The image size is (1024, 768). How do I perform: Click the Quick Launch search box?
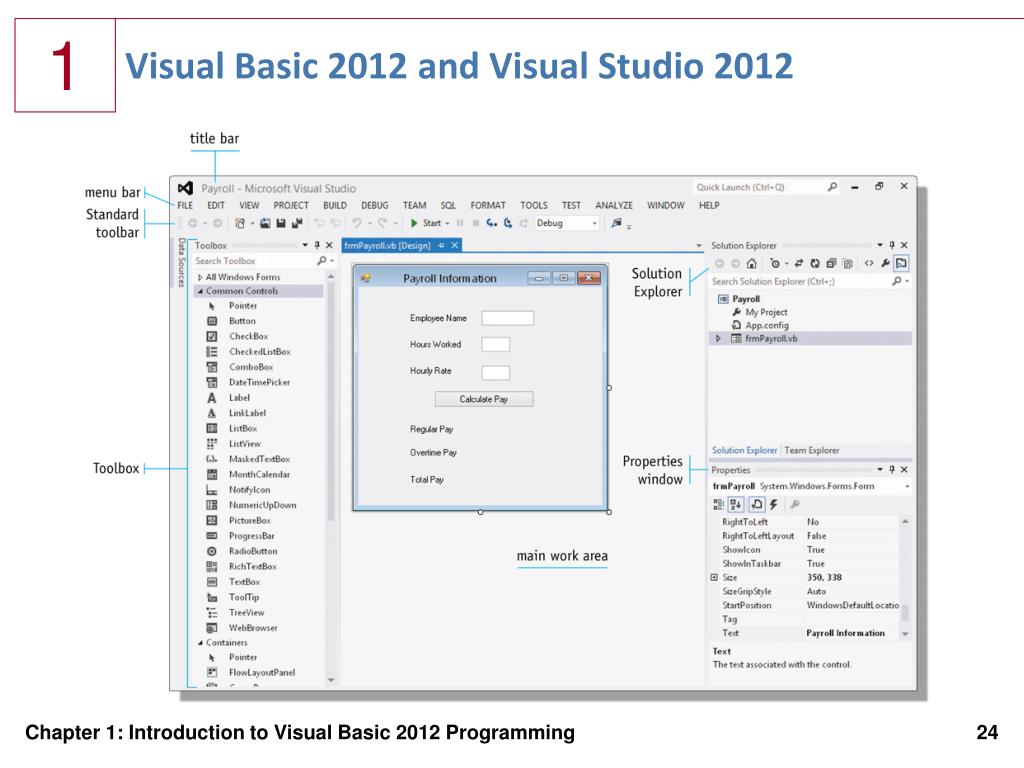coord(766,187)
